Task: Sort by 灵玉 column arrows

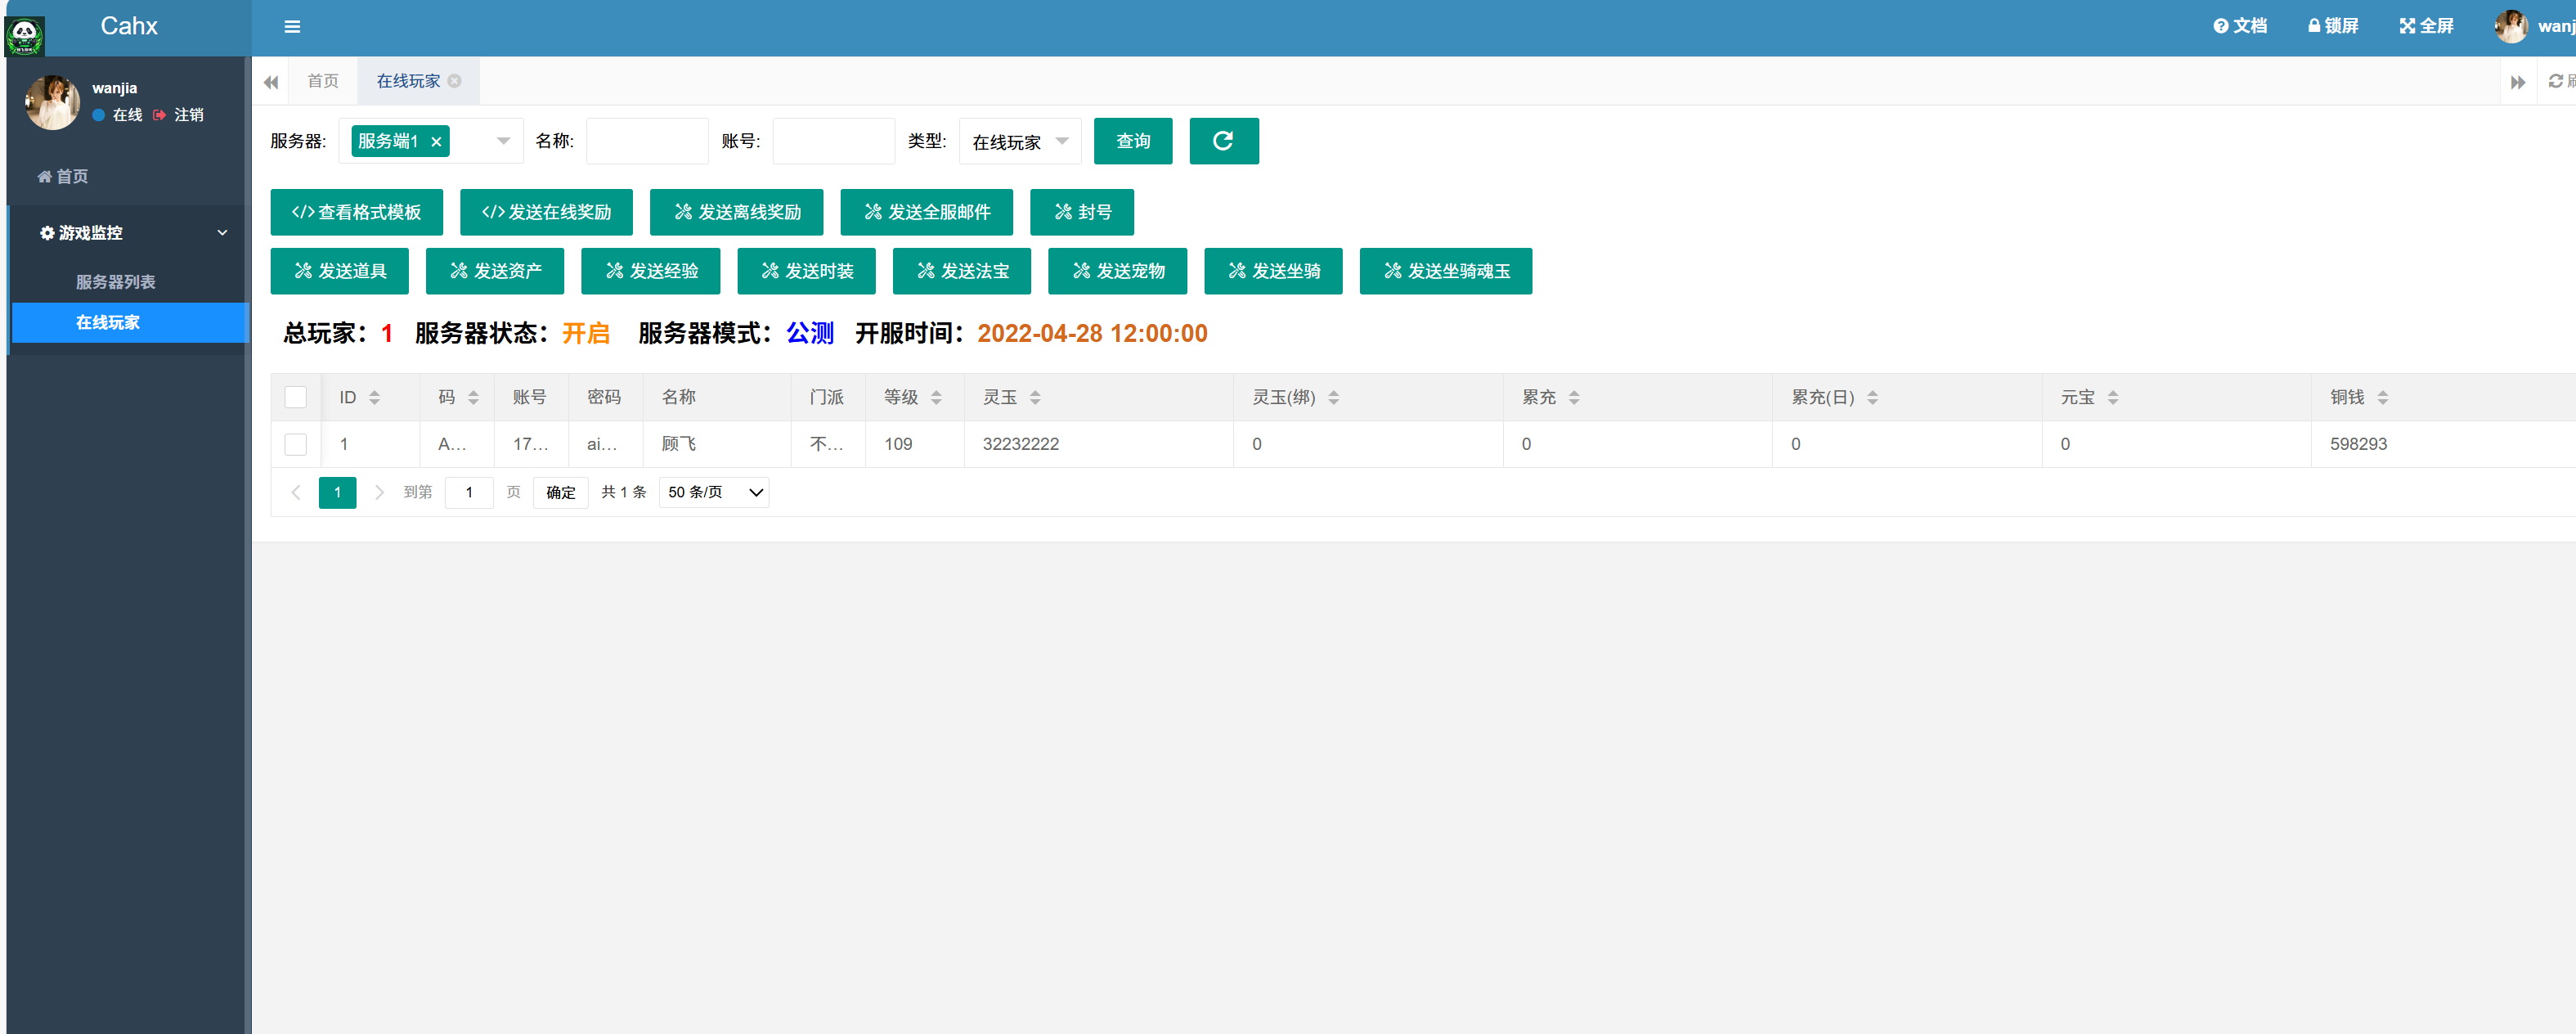Action: [1035, 397]
